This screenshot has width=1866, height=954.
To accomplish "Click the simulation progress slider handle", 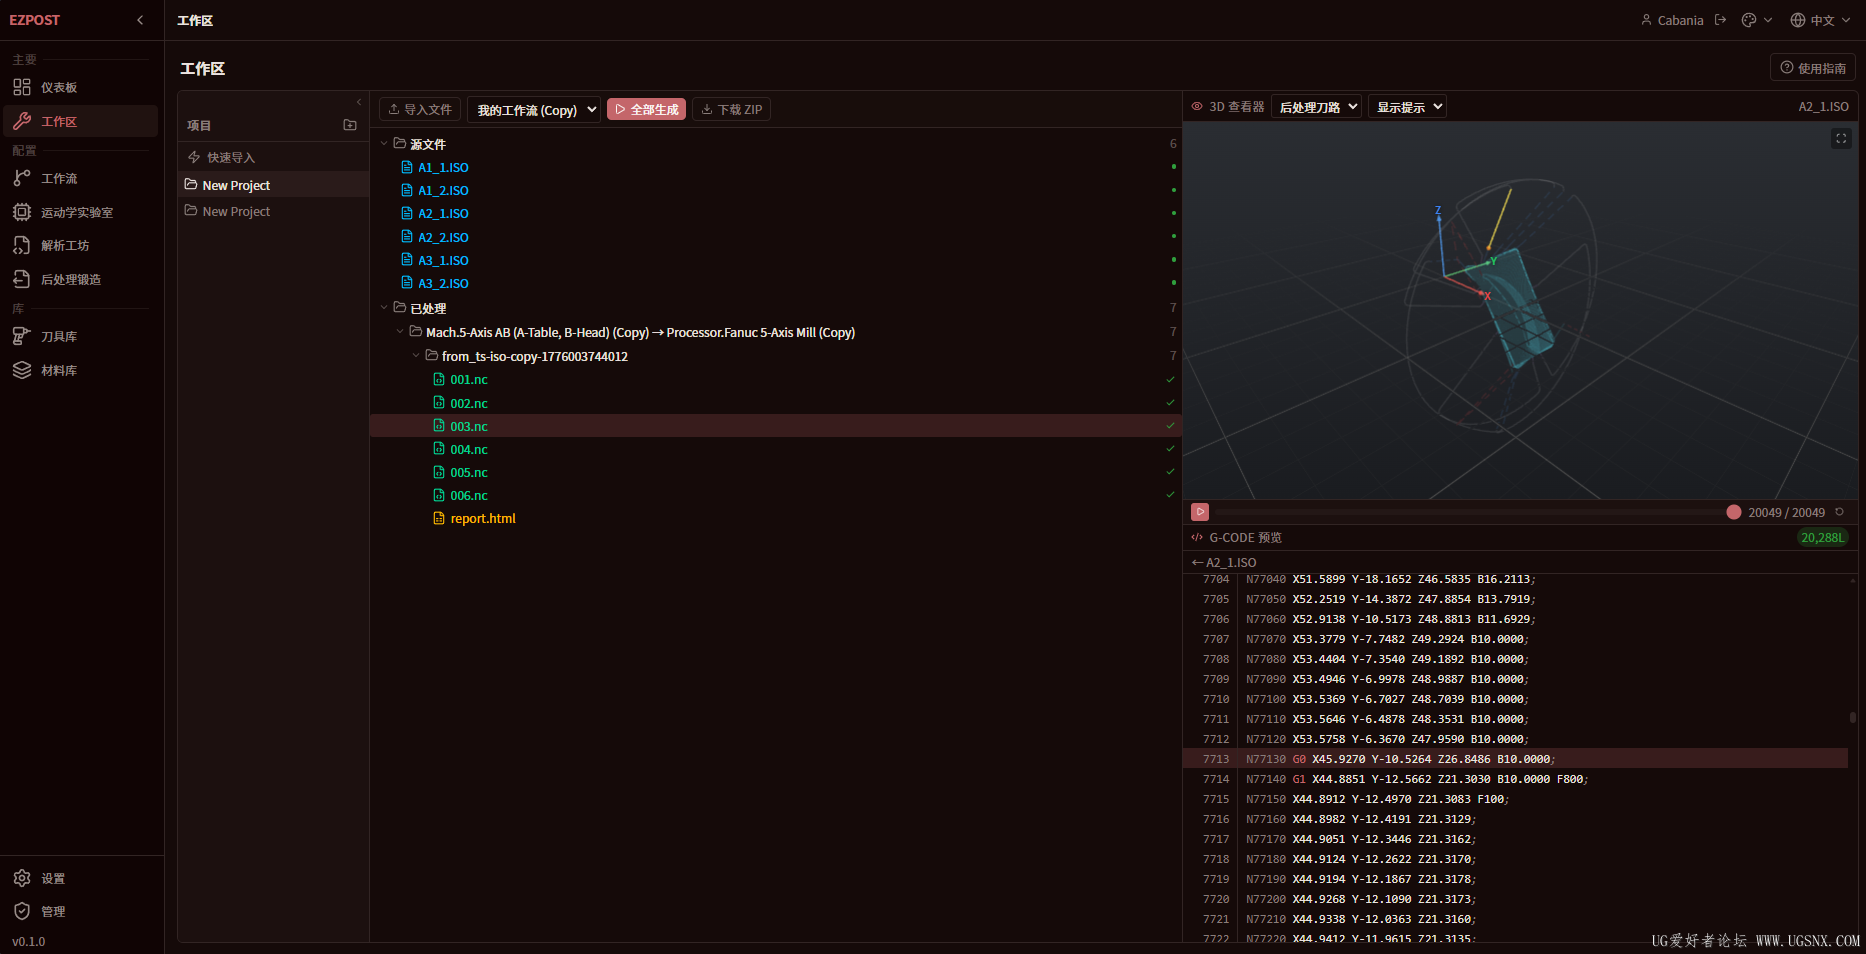I will pyautogui.click(x=1734, y=512).
